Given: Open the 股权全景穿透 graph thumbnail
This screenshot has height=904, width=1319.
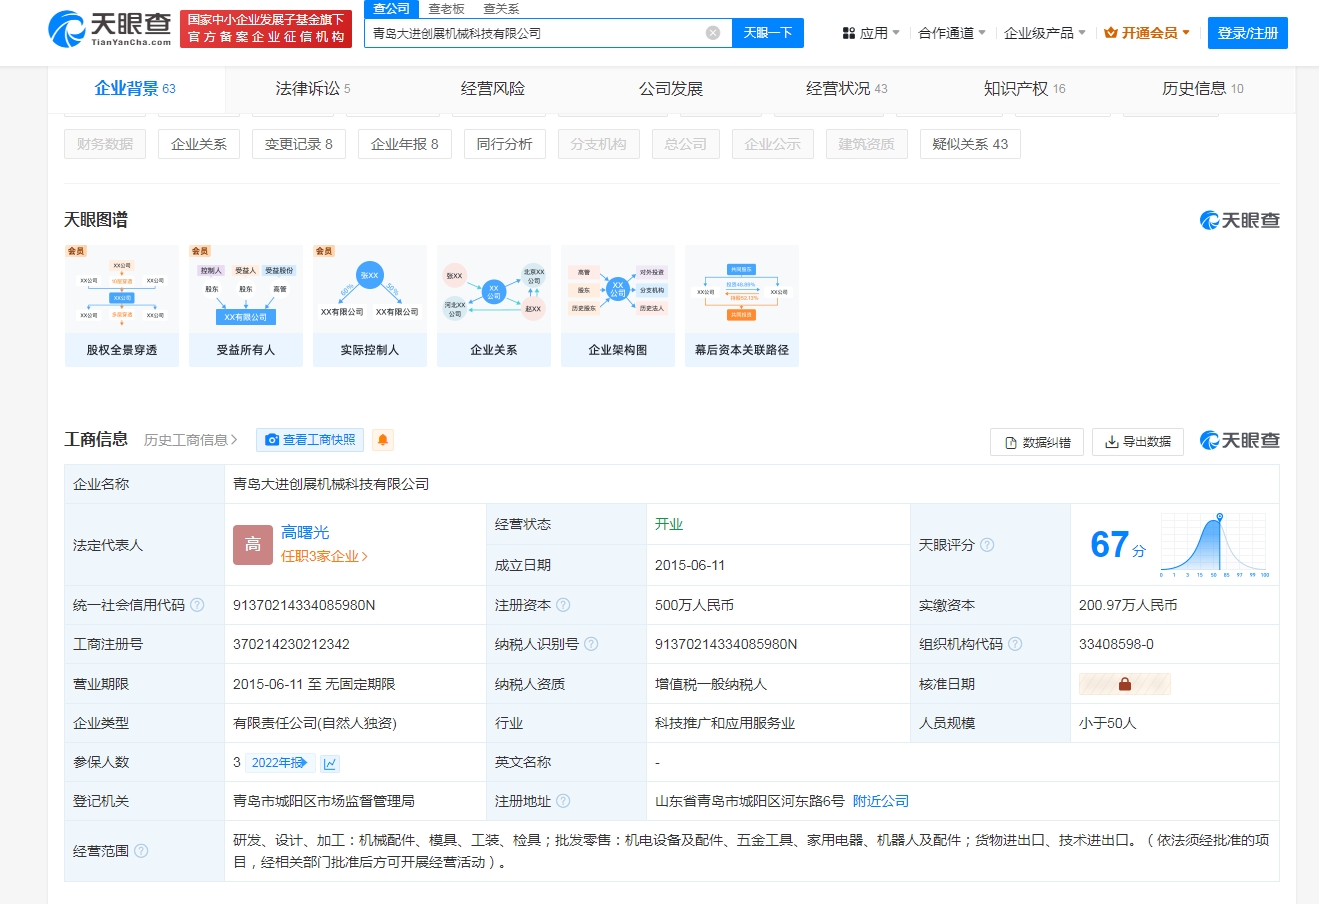Looking at the screenshot, I should [x=122, y=306].
